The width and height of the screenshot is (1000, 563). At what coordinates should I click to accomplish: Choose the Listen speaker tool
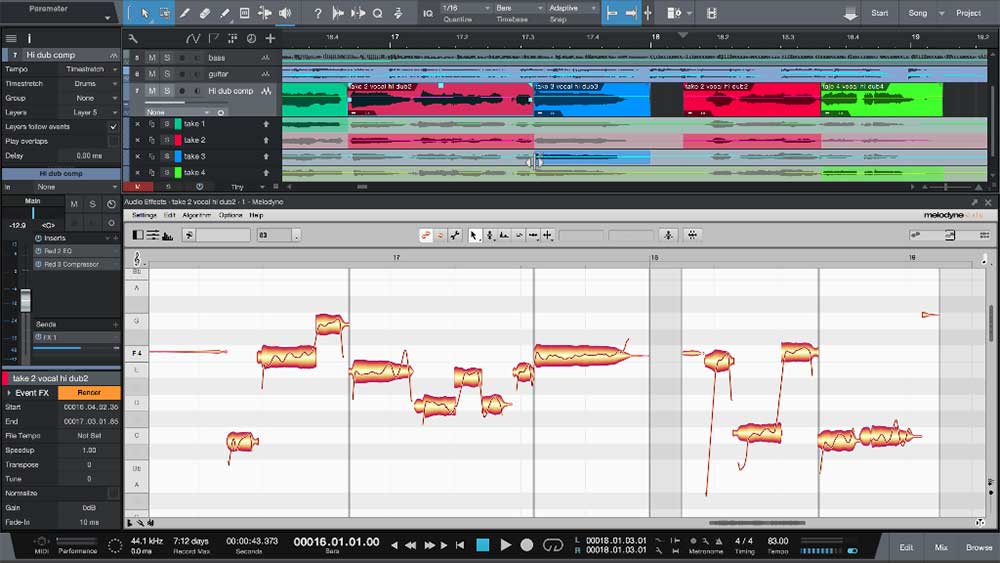(285, 13)
